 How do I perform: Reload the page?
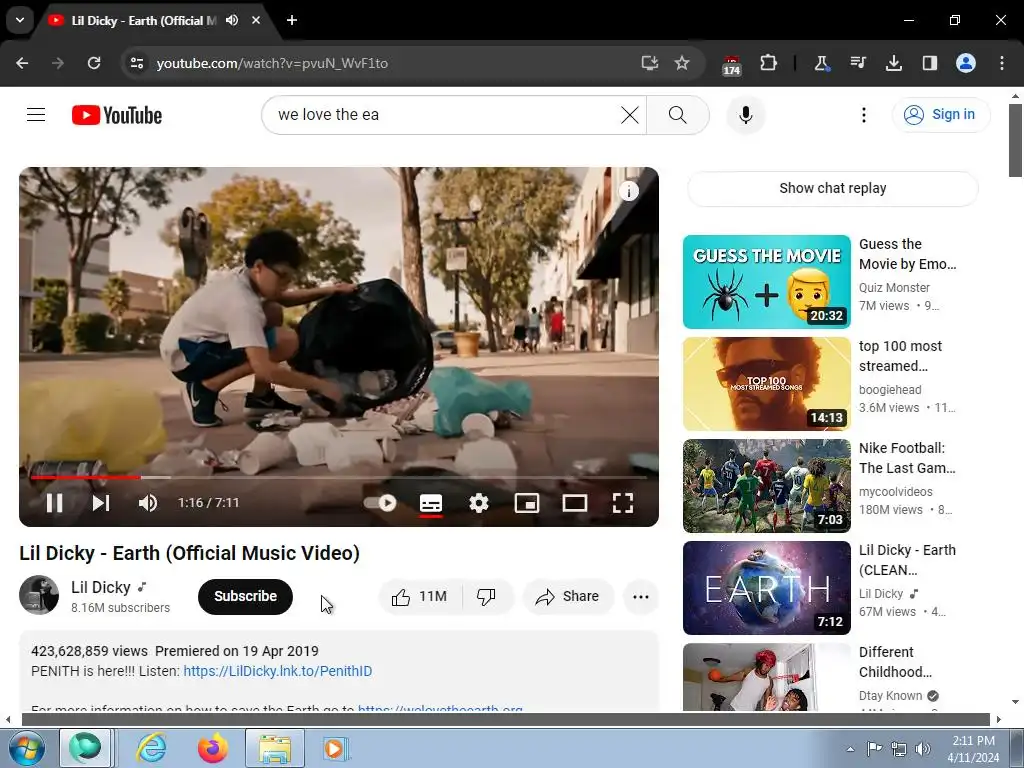[94, 63]
